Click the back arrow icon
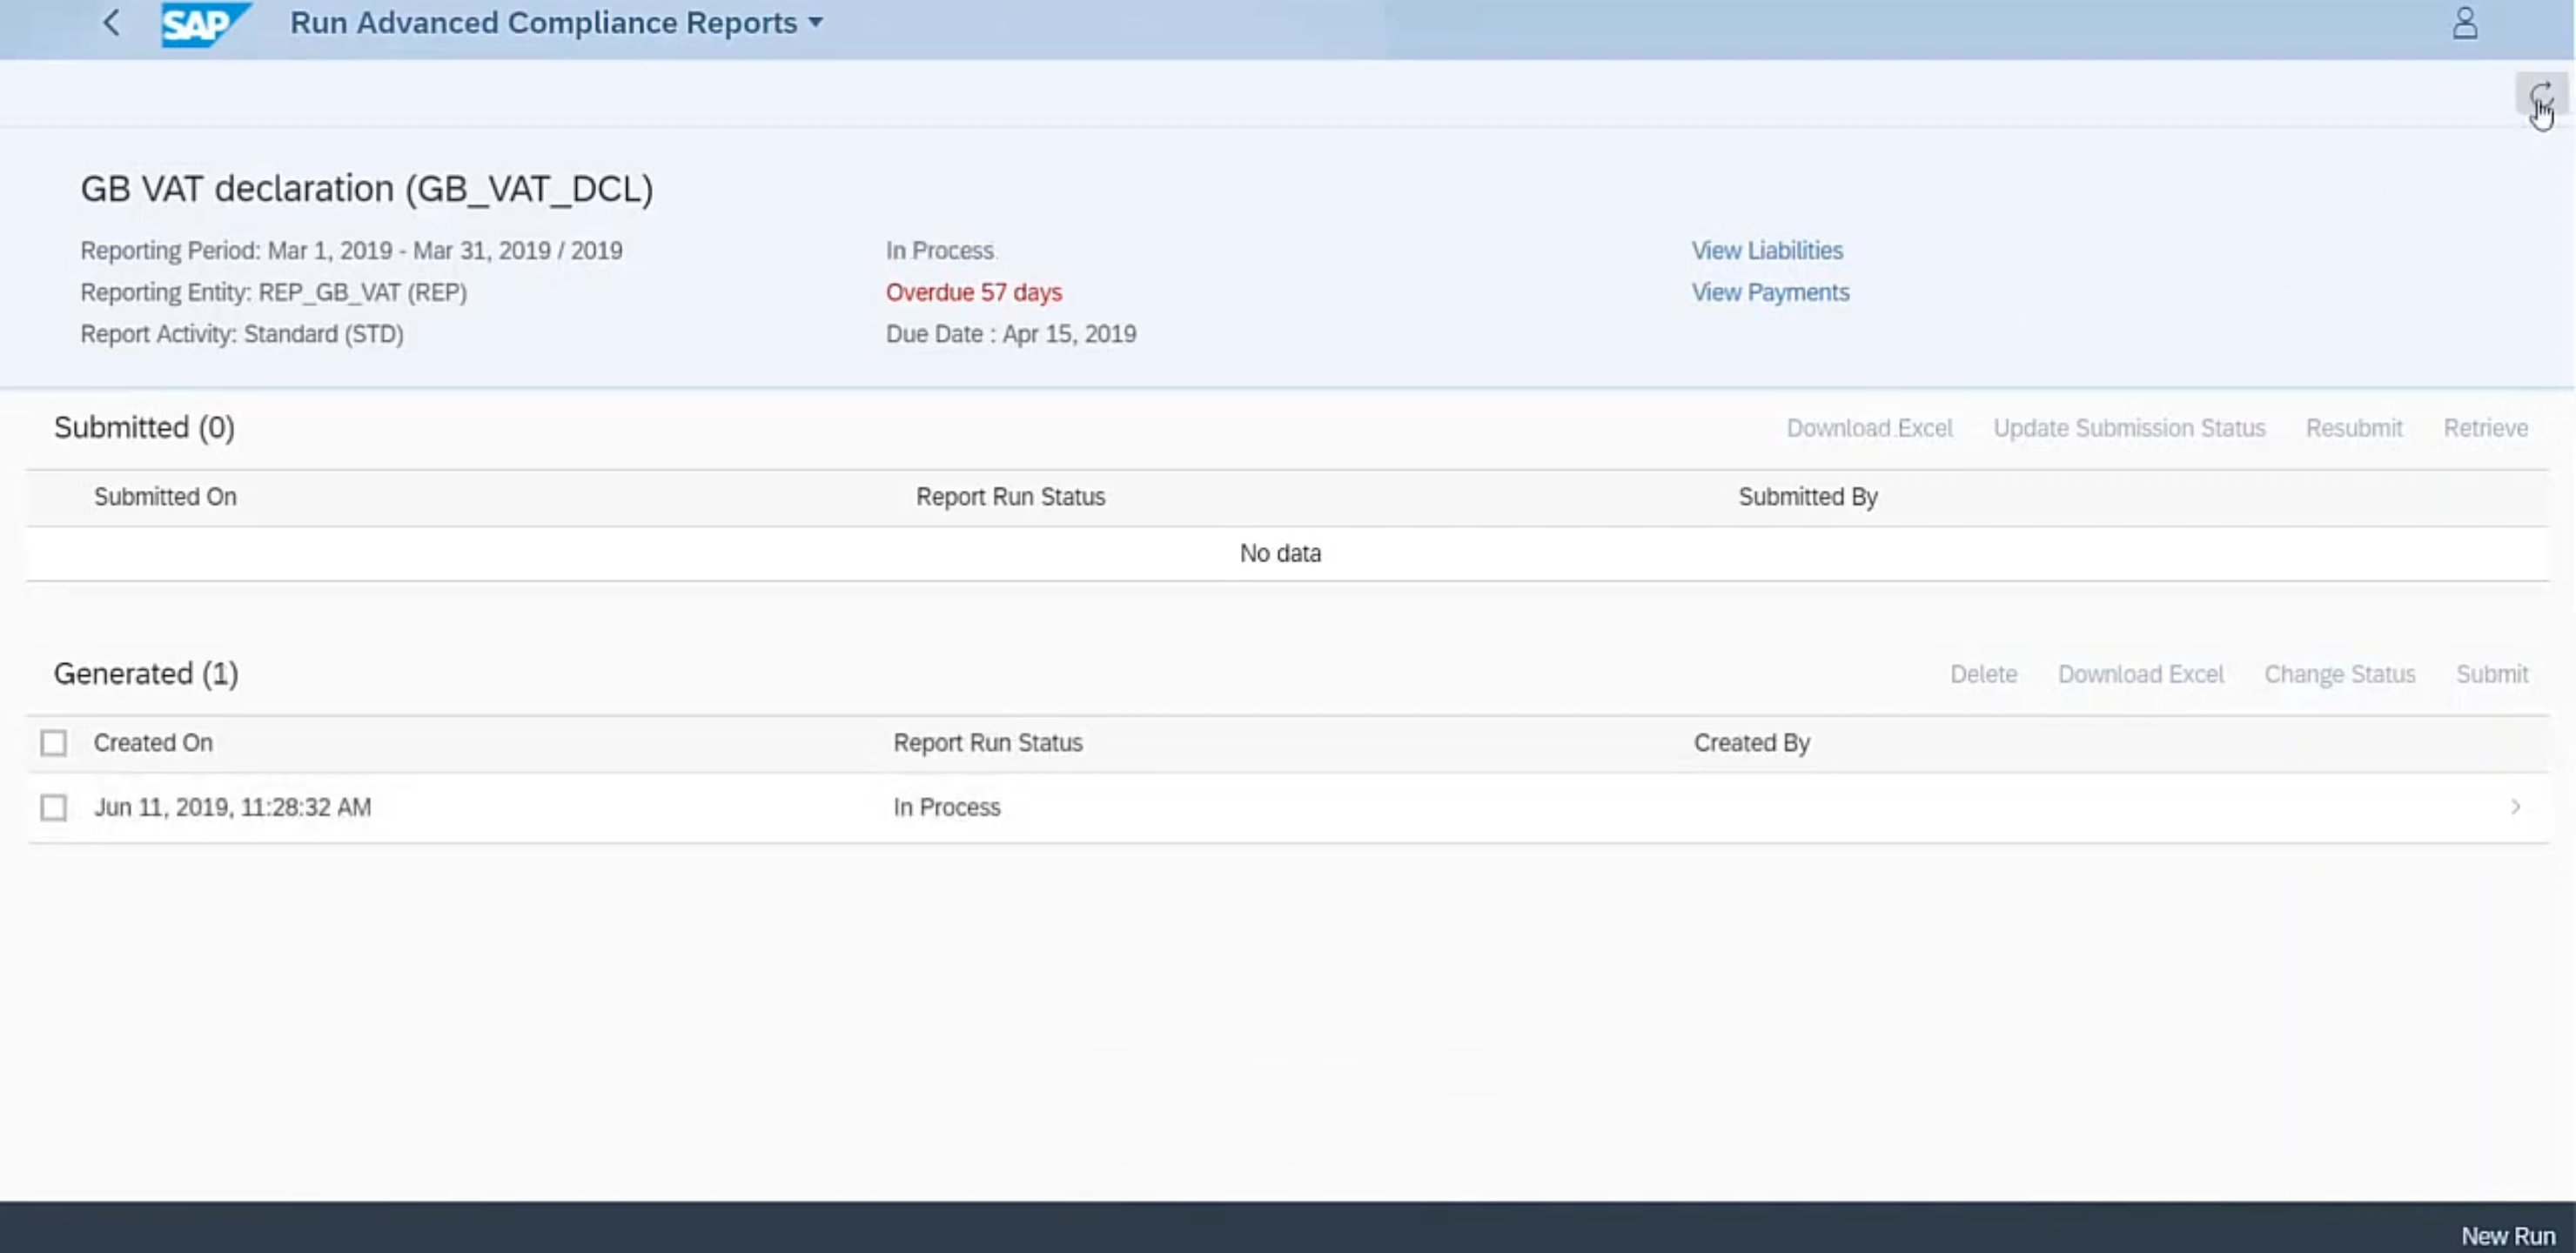The image size is (2576, 1253). point(112,23)
